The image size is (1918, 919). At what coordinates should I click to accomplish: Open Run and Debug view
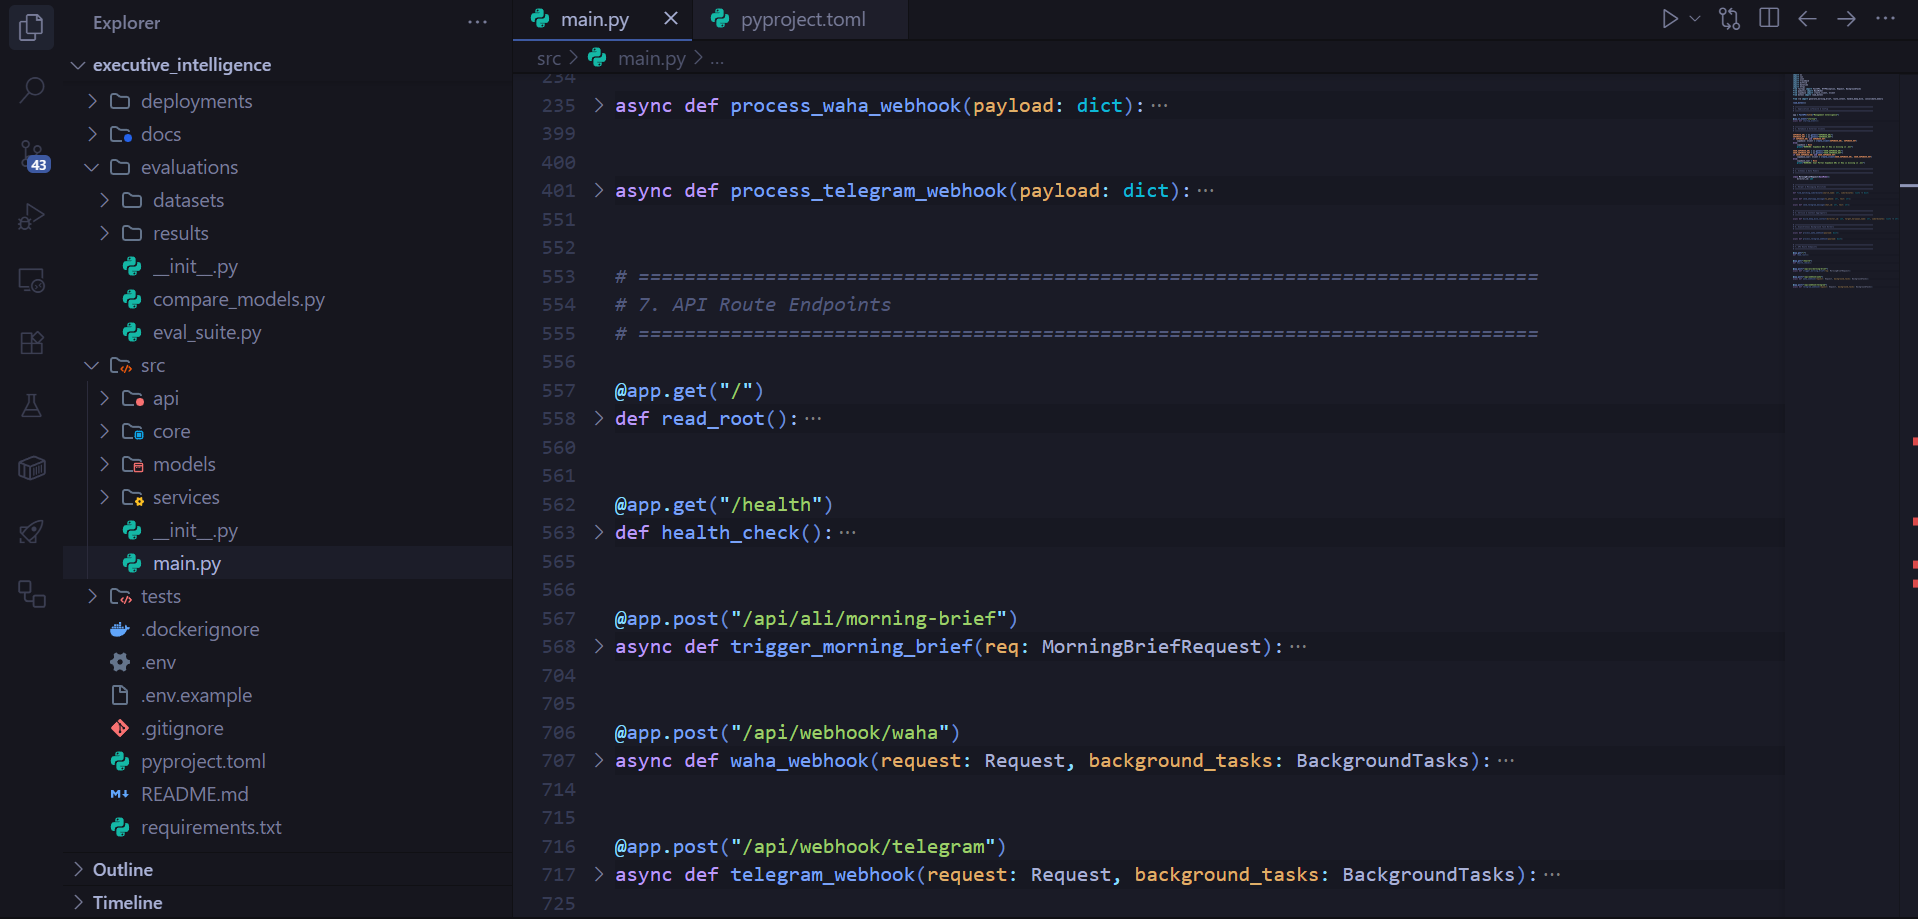pos(31,217)
